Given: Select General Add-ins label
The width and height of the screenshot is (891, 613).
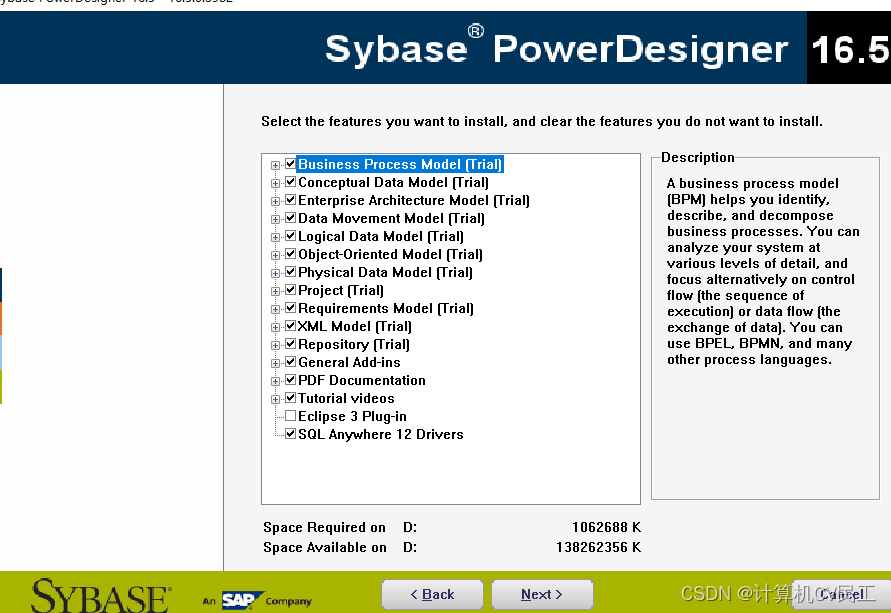Looking at the screenshot, I should (349, 362).
